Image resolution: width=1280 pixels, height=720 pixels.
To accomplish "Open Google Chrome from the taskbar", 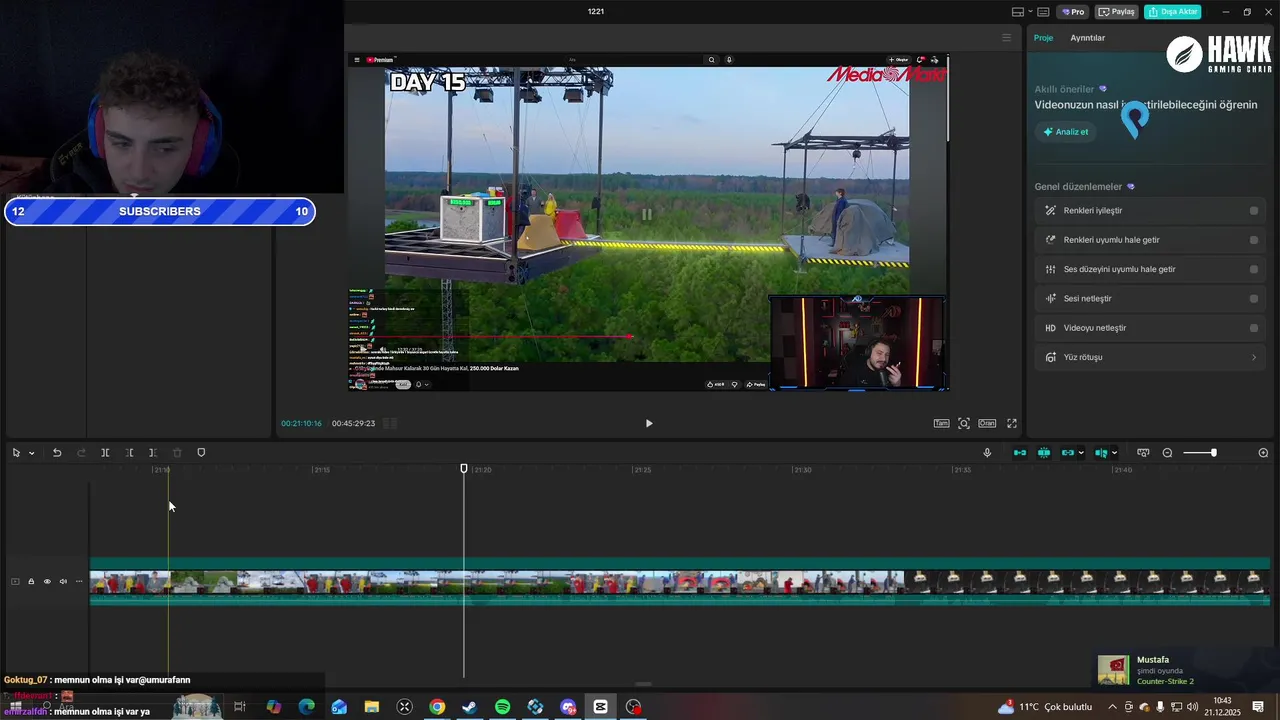I will (x=437, y=707).
